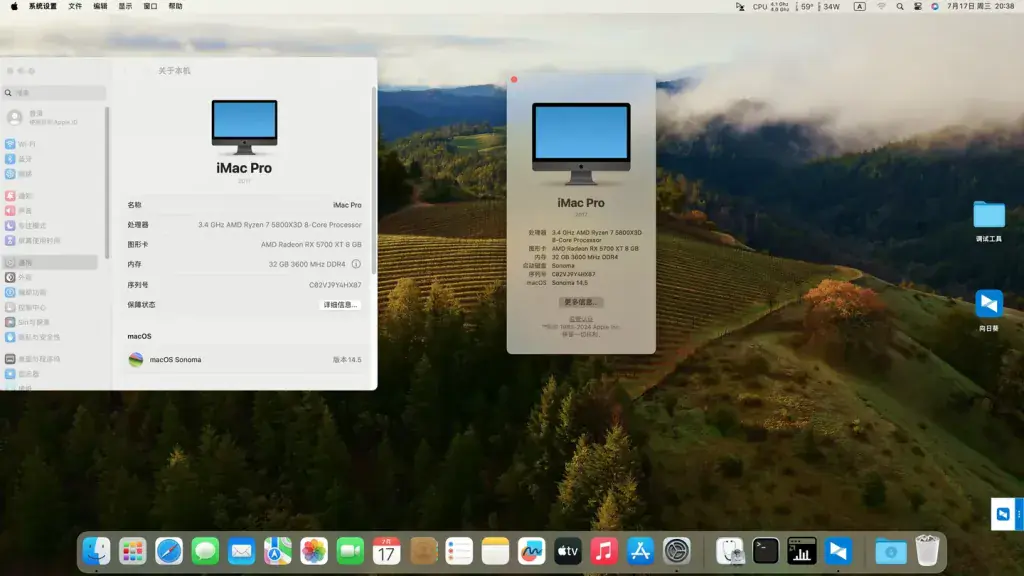Open Launchpad in the Dock
This screenshot has height=576, width=1024.
pyautogui.click(x=133, y=551)
